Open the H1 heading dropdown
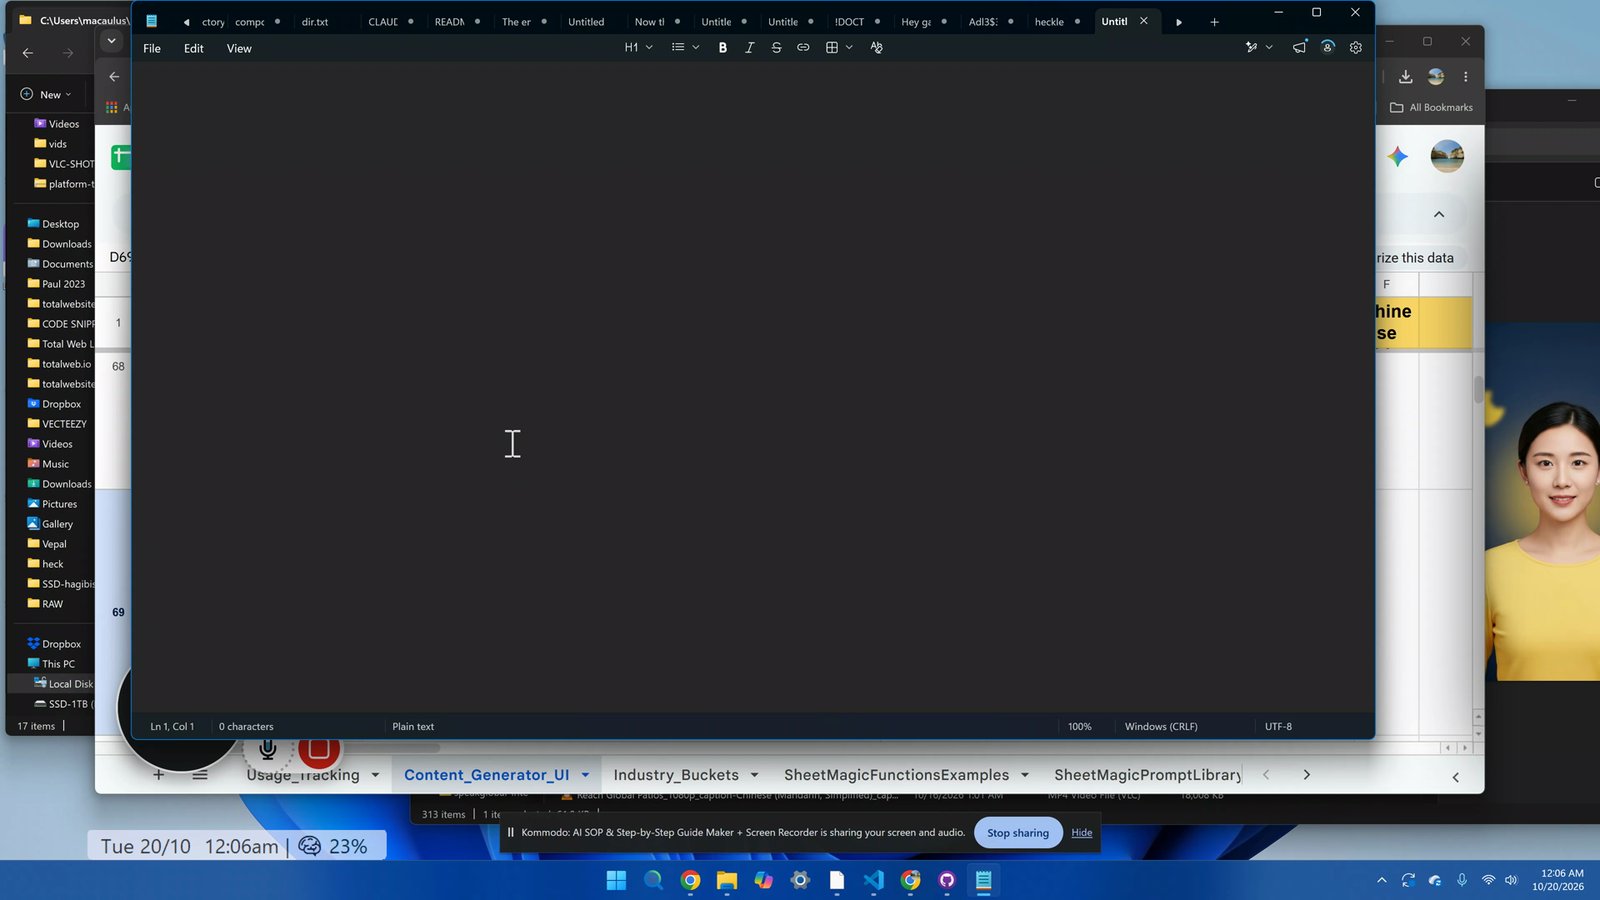The image size is (1600, 900). [x=638, y=48]
